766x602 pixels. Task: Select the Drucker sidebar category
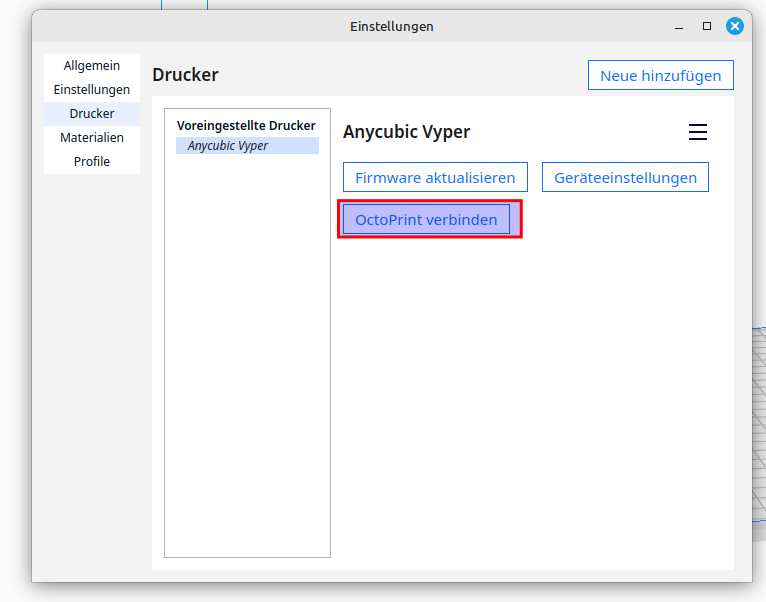click(92, 114)
